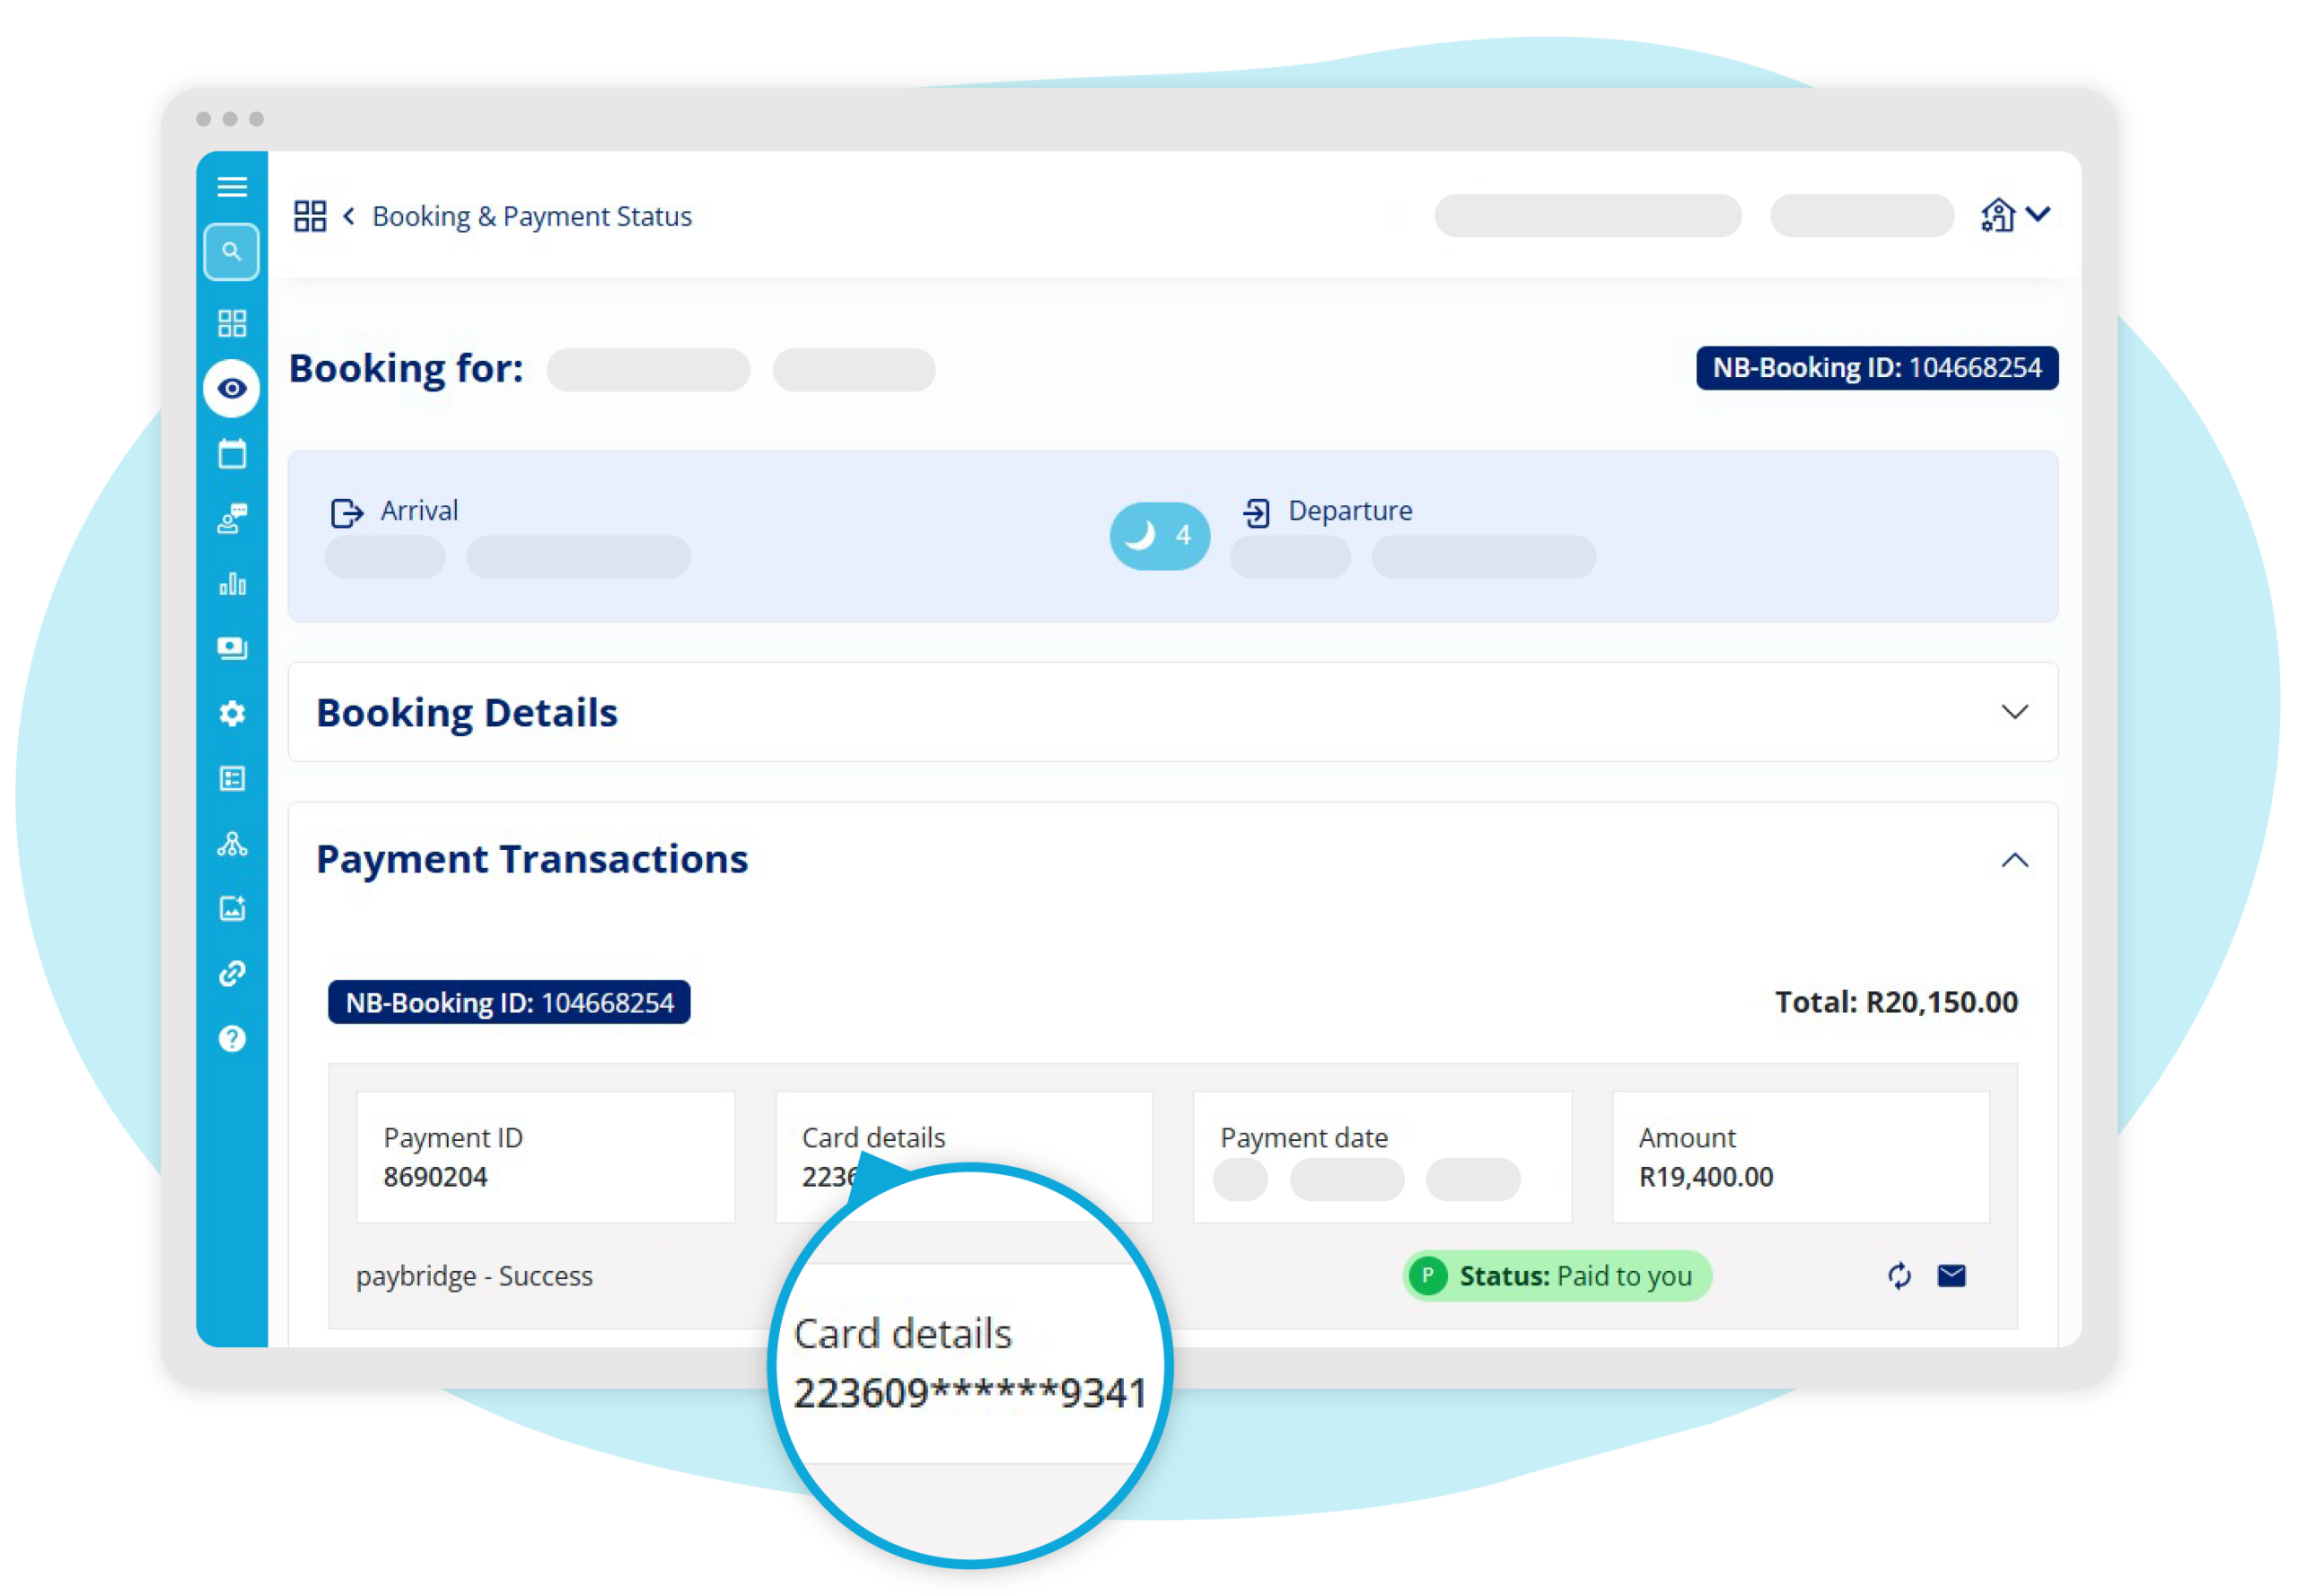This screenshot has height=1596, width=2298.
Task: Open the calendar icon in the sidebar
Action: (x=232, y=454)
